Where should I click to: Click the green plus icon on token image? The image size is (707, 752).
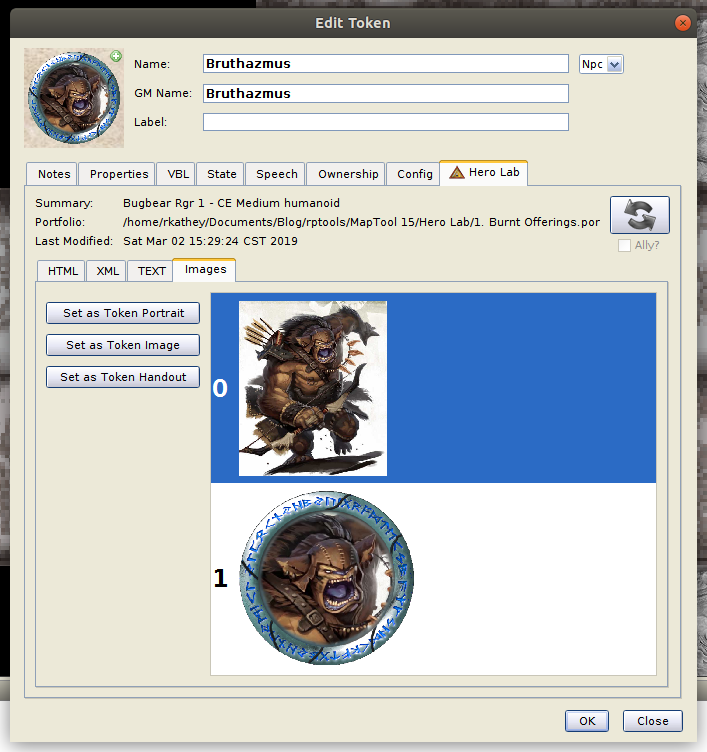pyautogui.click(x=116, y=57)
